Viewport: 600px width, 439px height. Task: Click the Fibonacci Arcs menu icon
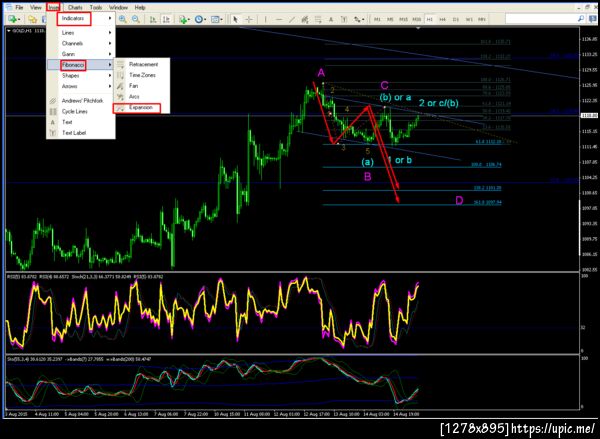coord(121,96)
